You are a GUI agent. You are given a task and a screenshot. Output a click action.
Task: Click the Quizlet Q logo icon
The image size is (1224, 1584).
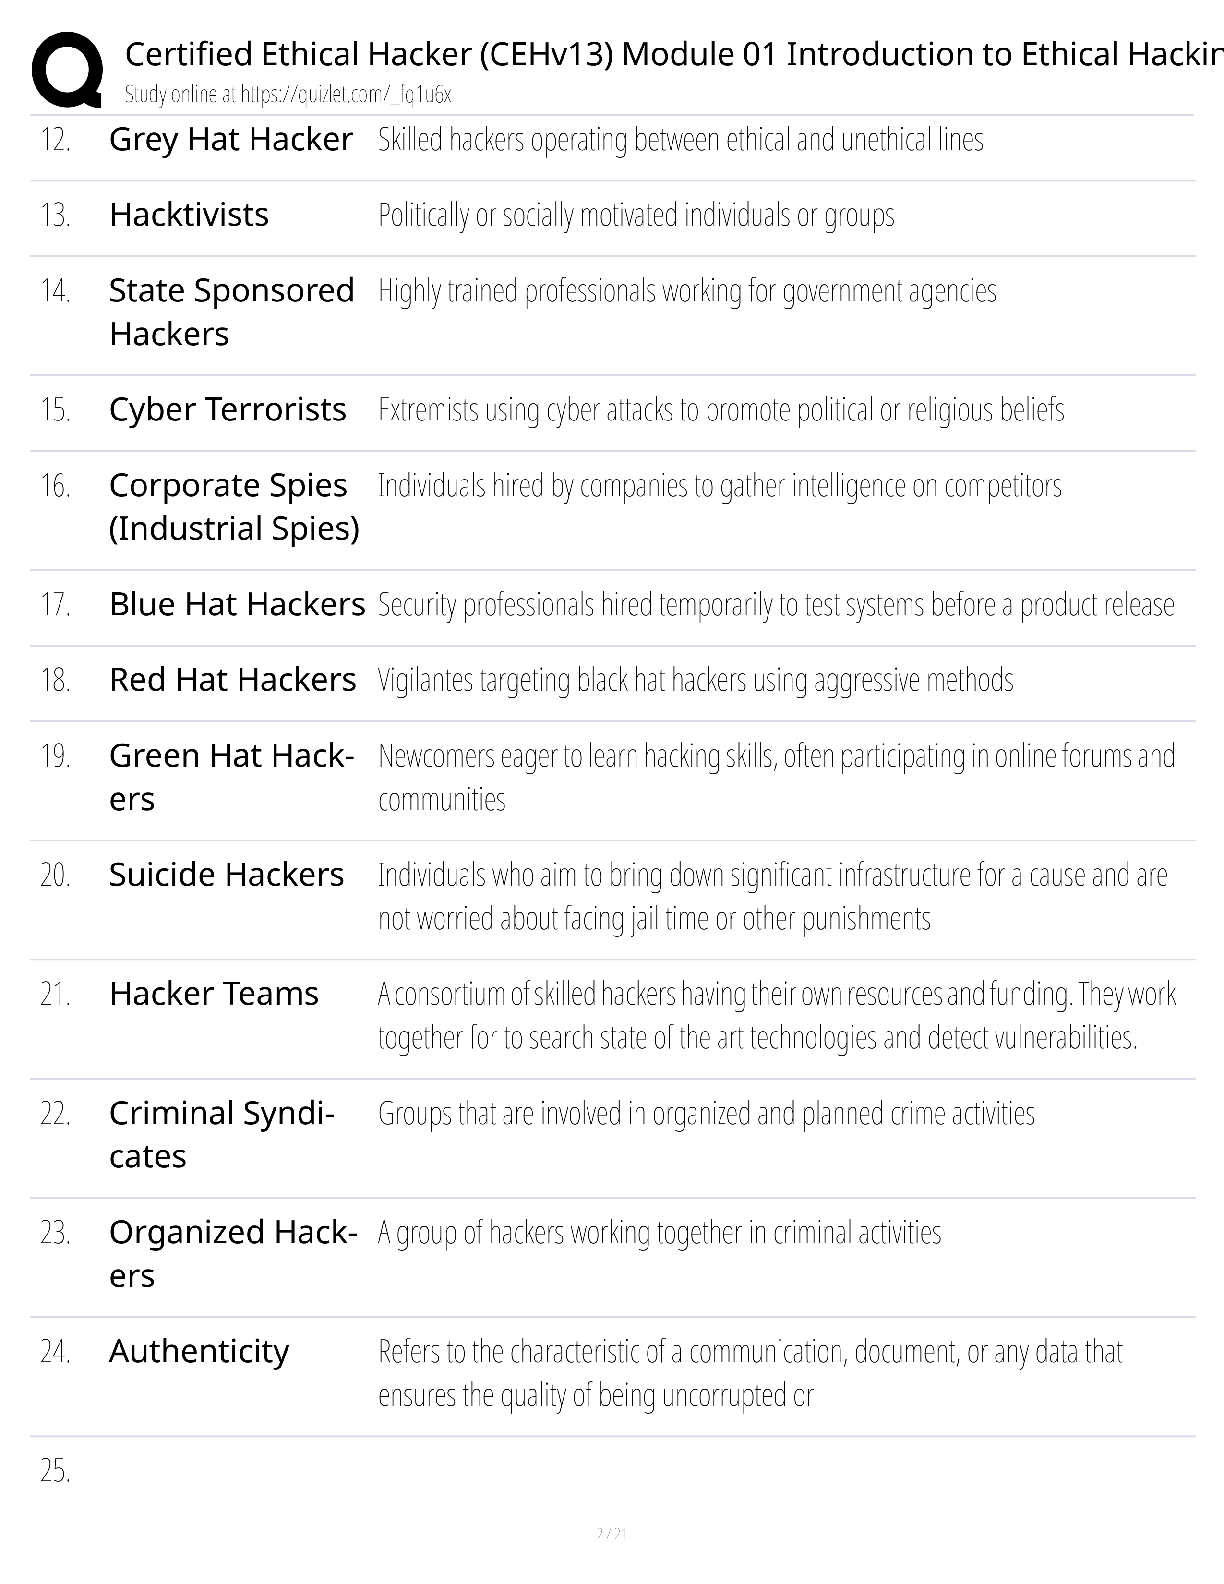click(x=67, y=70)
